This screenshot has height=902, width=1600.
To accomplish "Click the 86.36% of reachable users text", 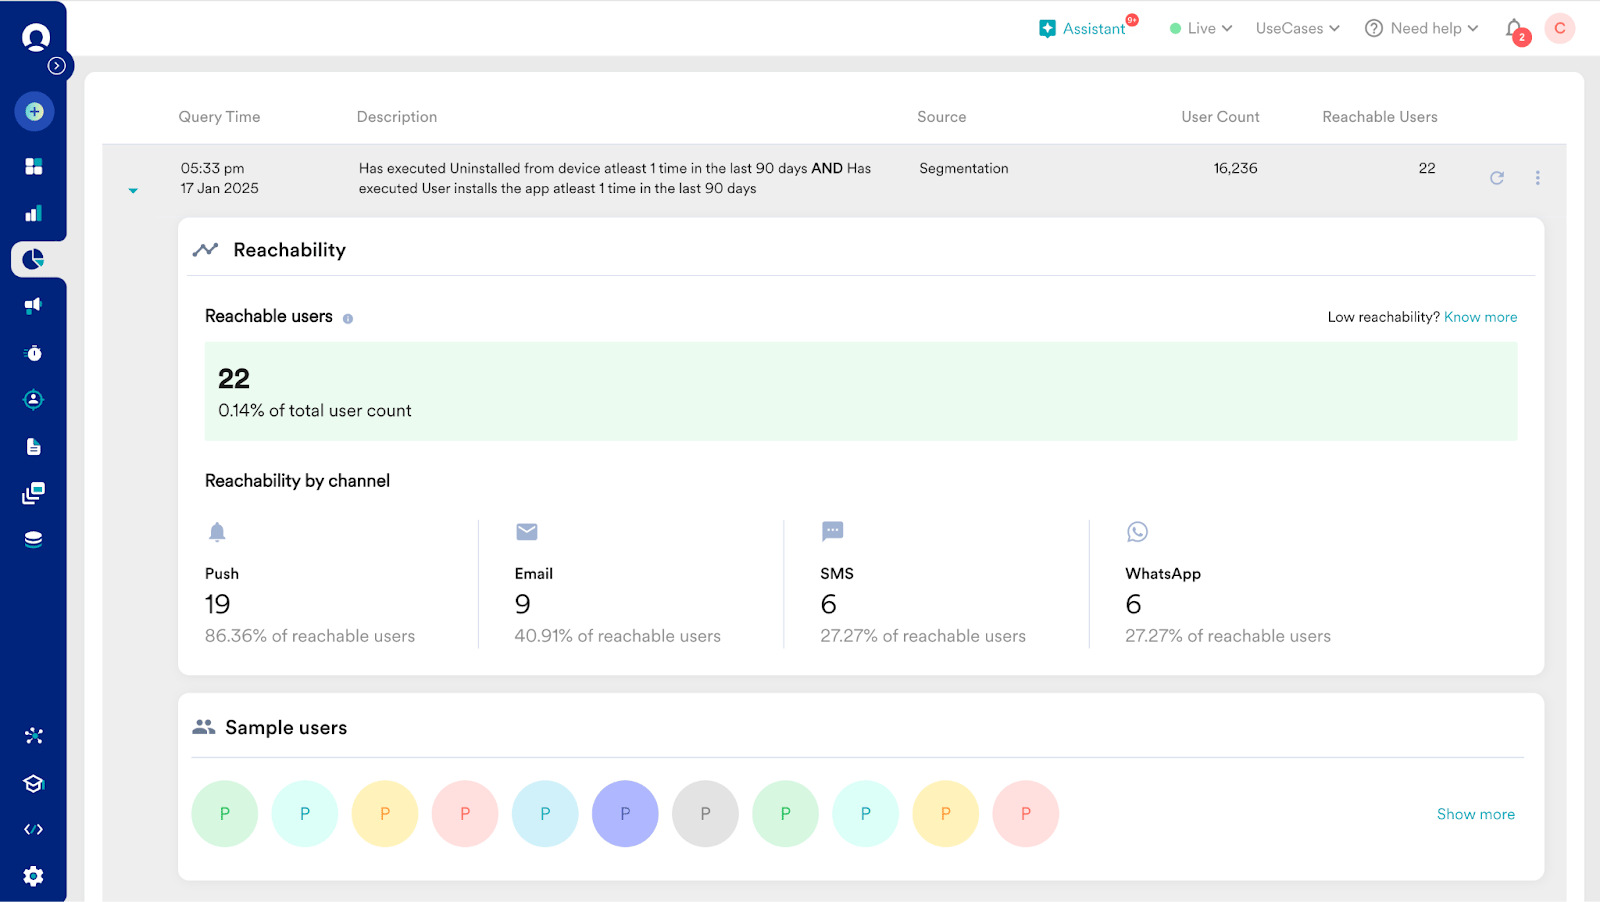I will click(310, 636).
